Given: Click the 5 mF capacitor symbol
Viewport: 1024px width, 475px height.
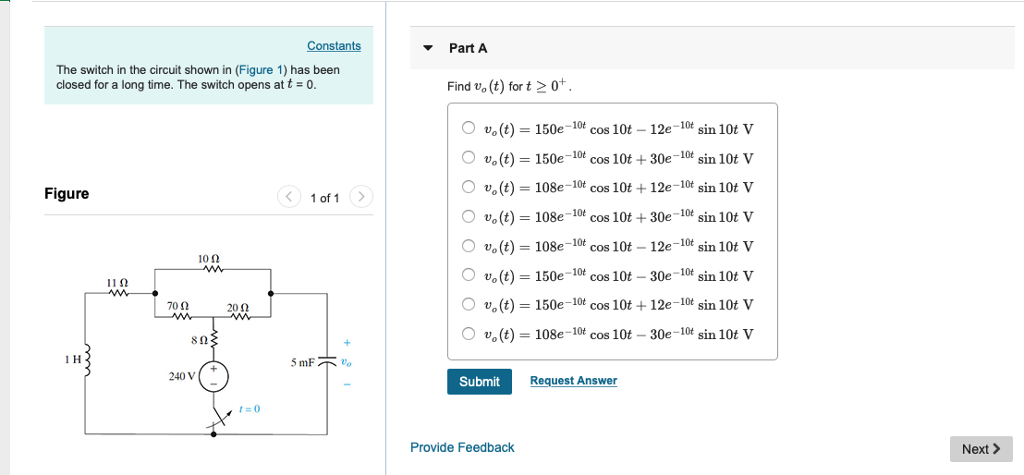Looking at the screenshot, I should 327,362.
